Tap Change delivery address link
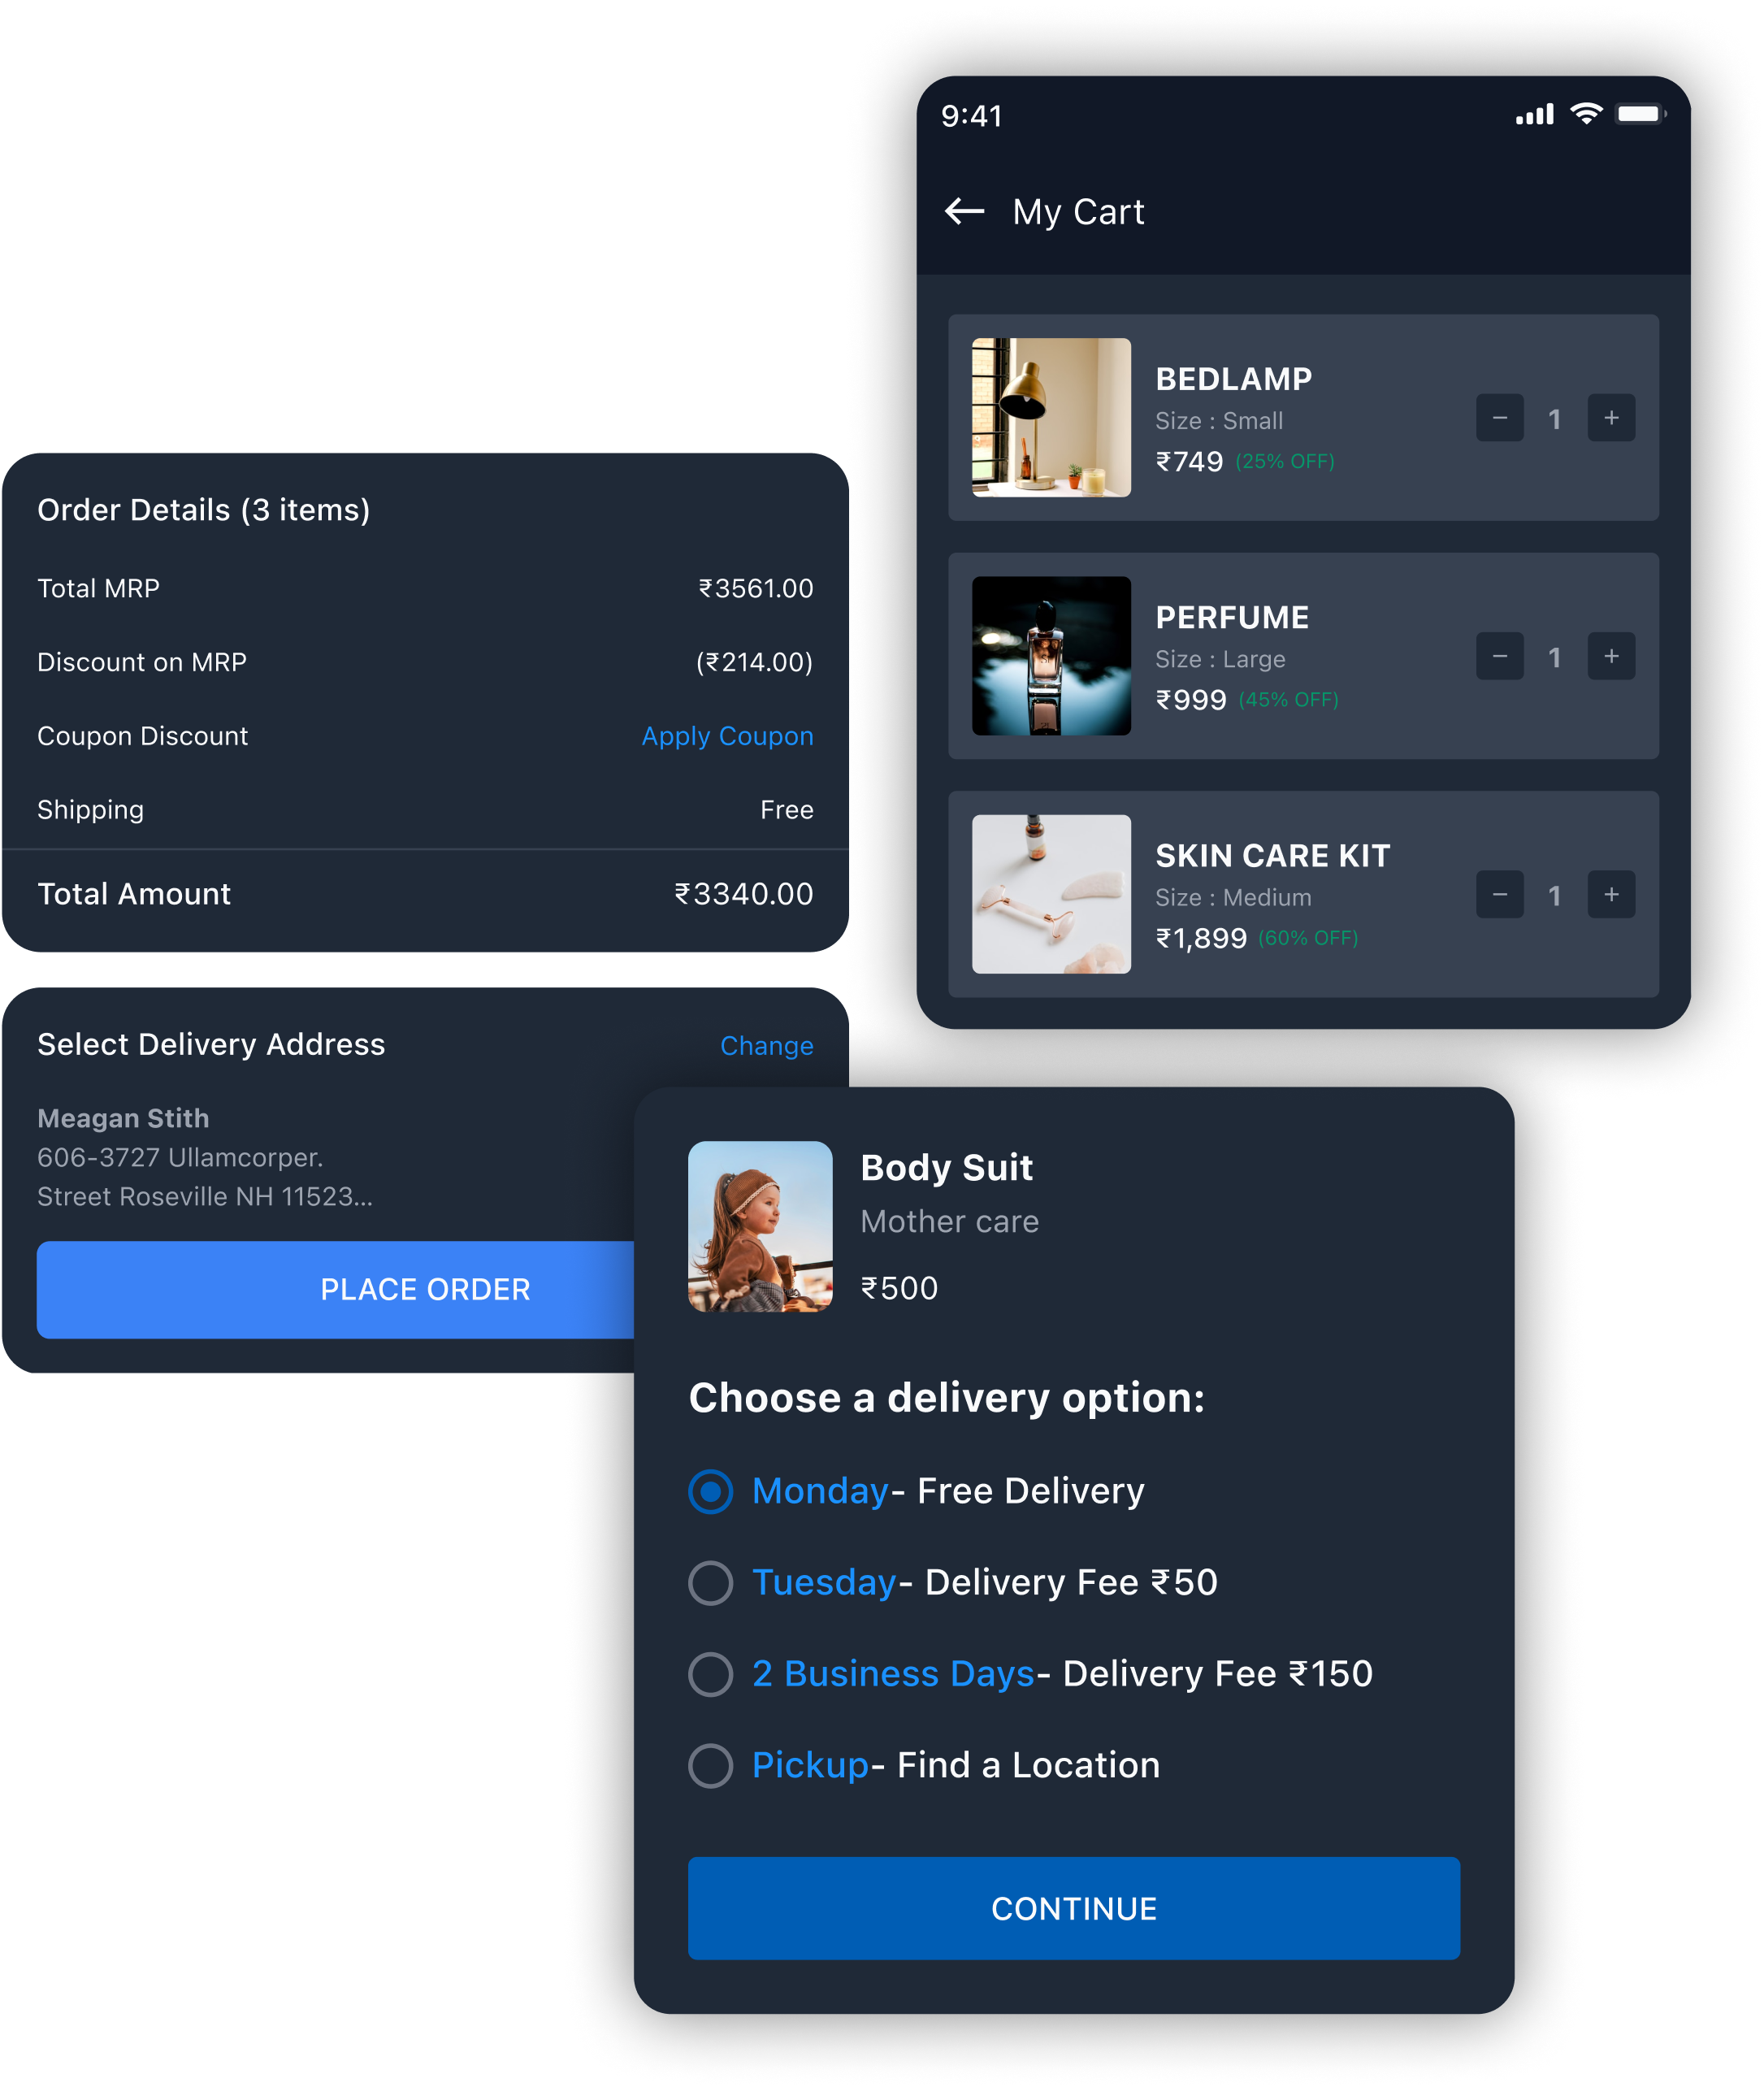The image size is (1764, 2087). (766, 1045)
